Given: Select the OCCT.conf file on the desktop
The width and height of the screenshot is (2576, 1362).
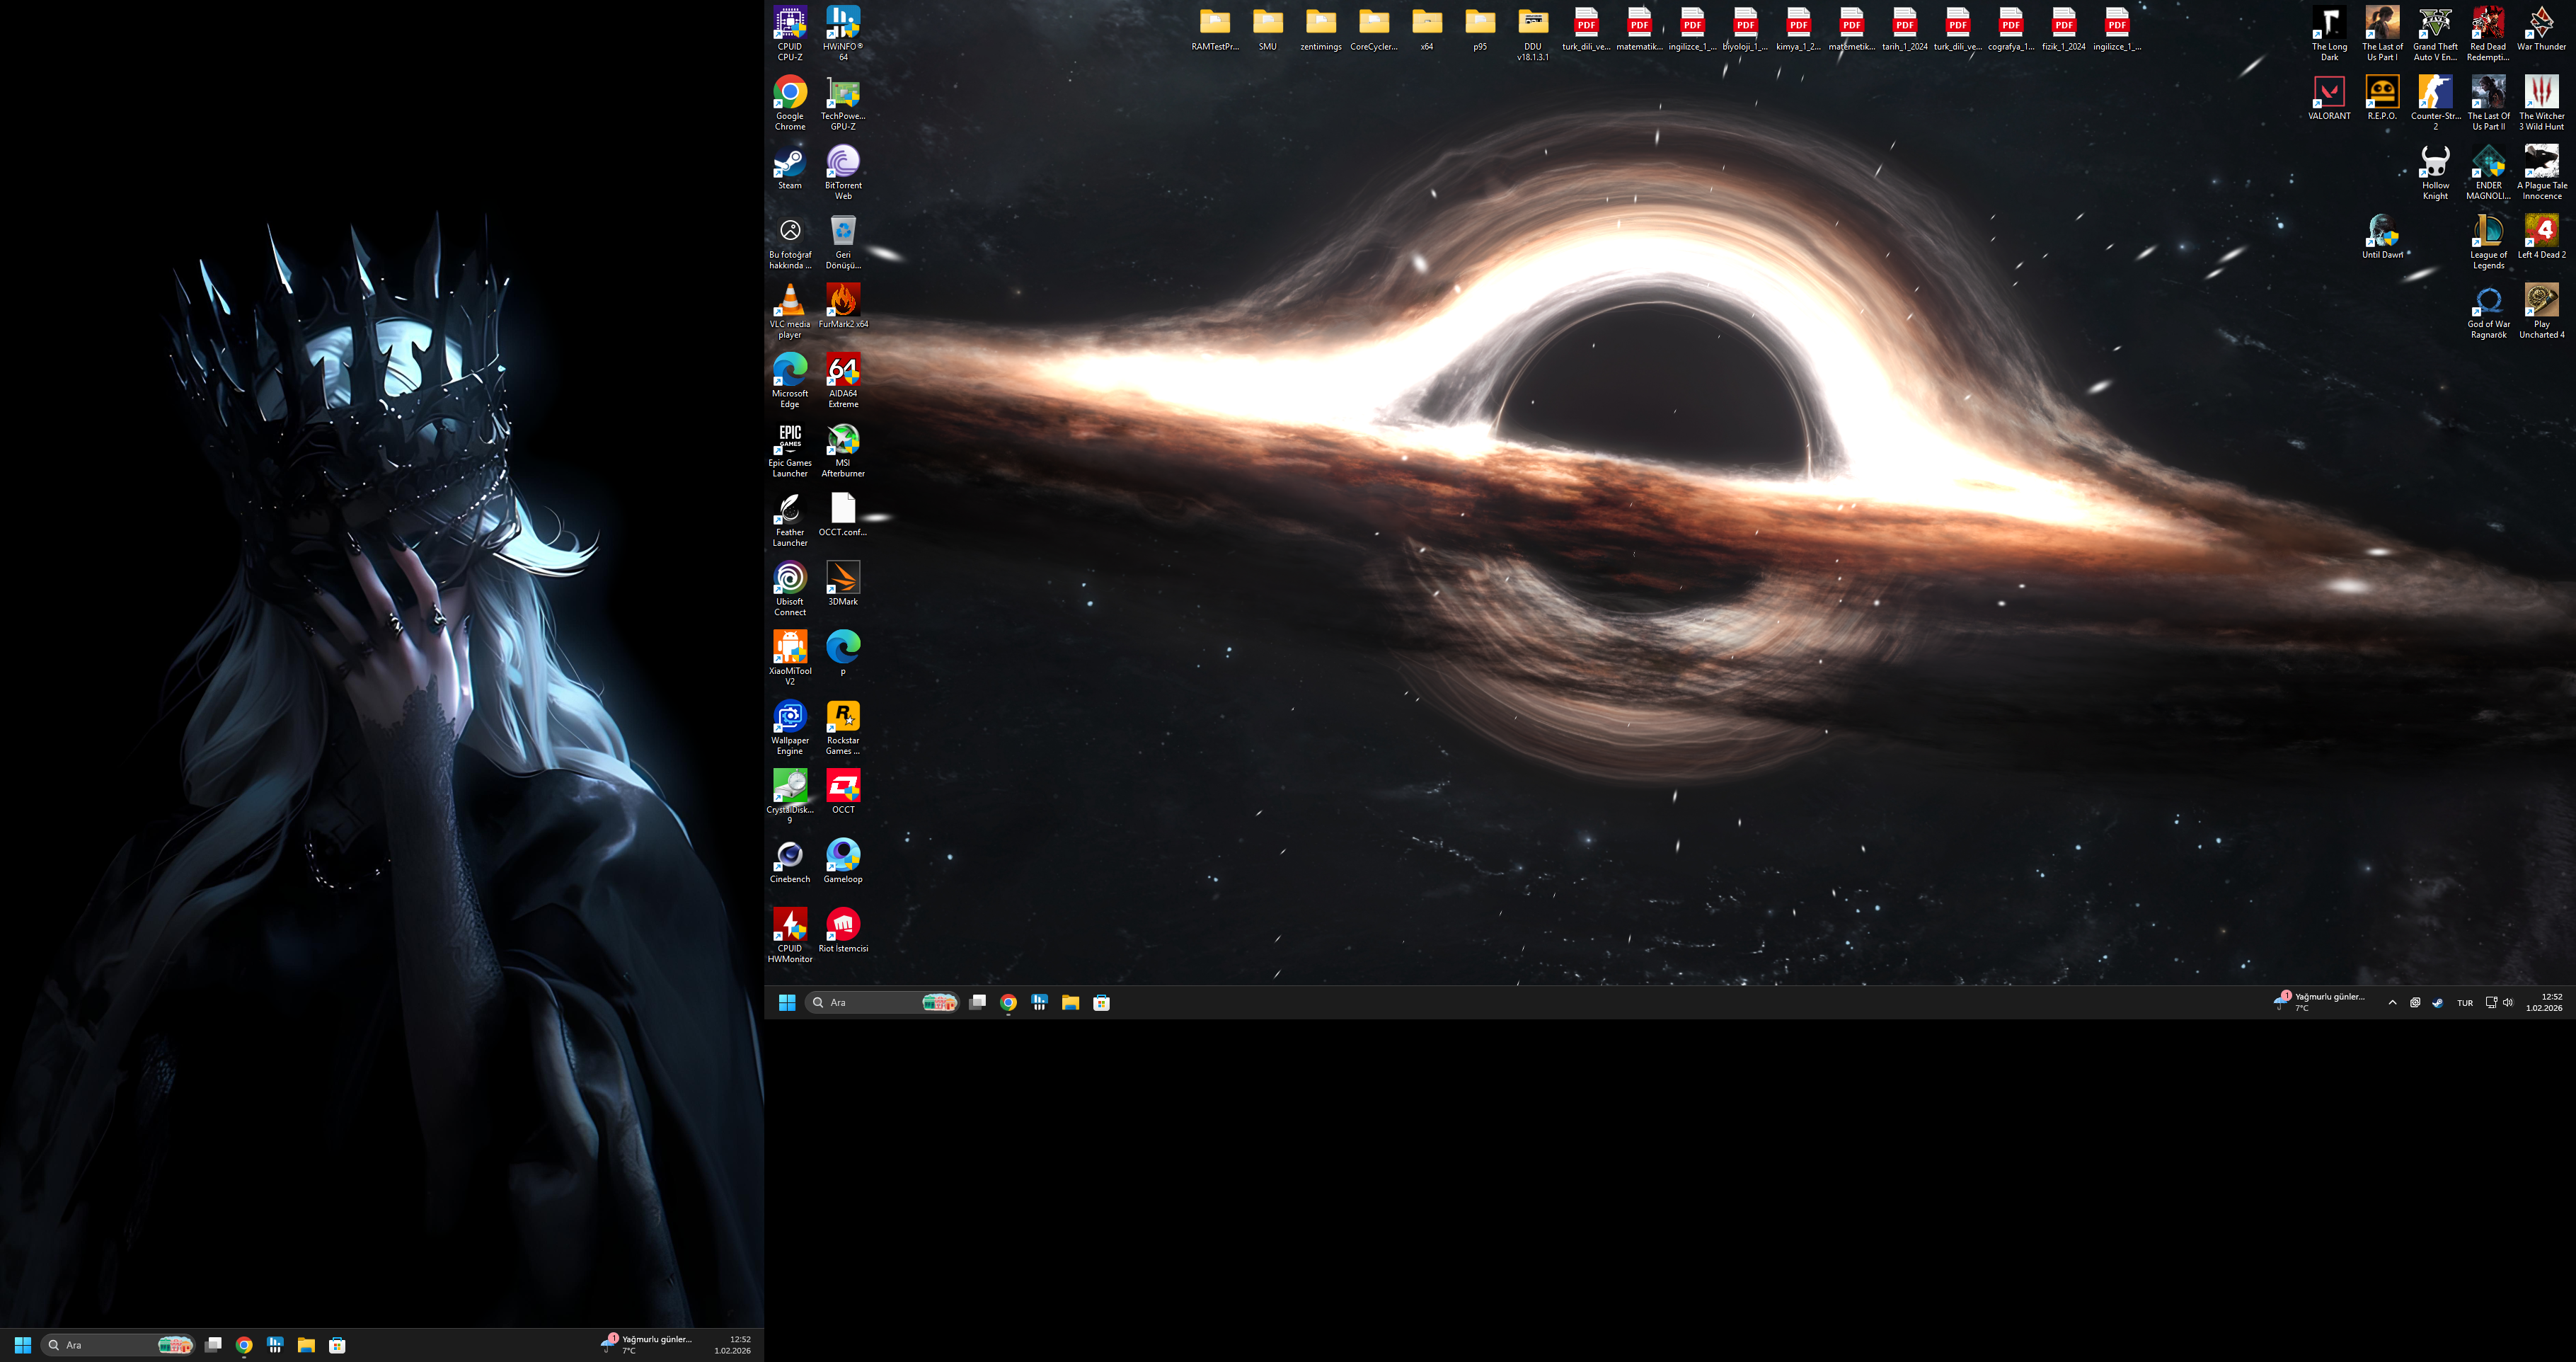Looking at the screenshot, I should click(843, 514).
